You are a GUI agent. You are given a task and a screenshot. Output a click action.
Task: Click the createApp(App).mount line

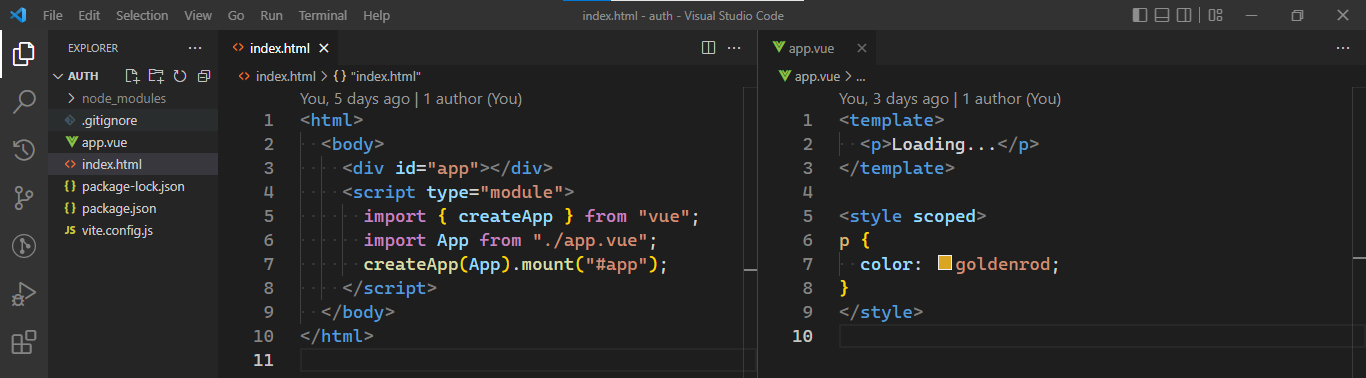[x=515, y=264]
